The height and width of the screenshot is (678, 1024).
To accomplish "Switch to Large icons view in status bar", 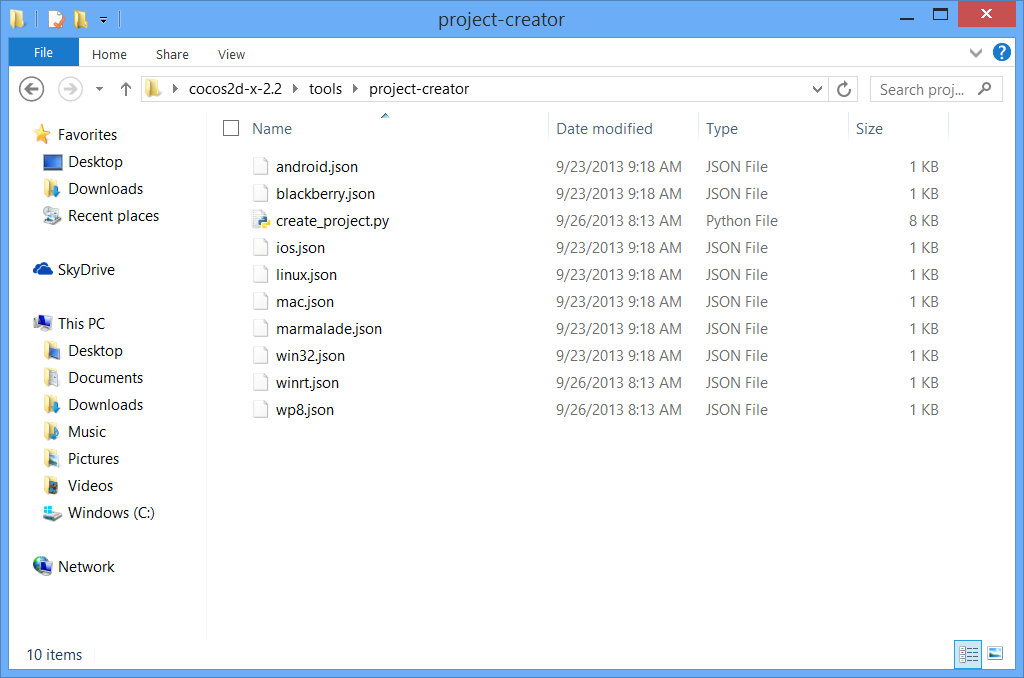I will point(995,653).
